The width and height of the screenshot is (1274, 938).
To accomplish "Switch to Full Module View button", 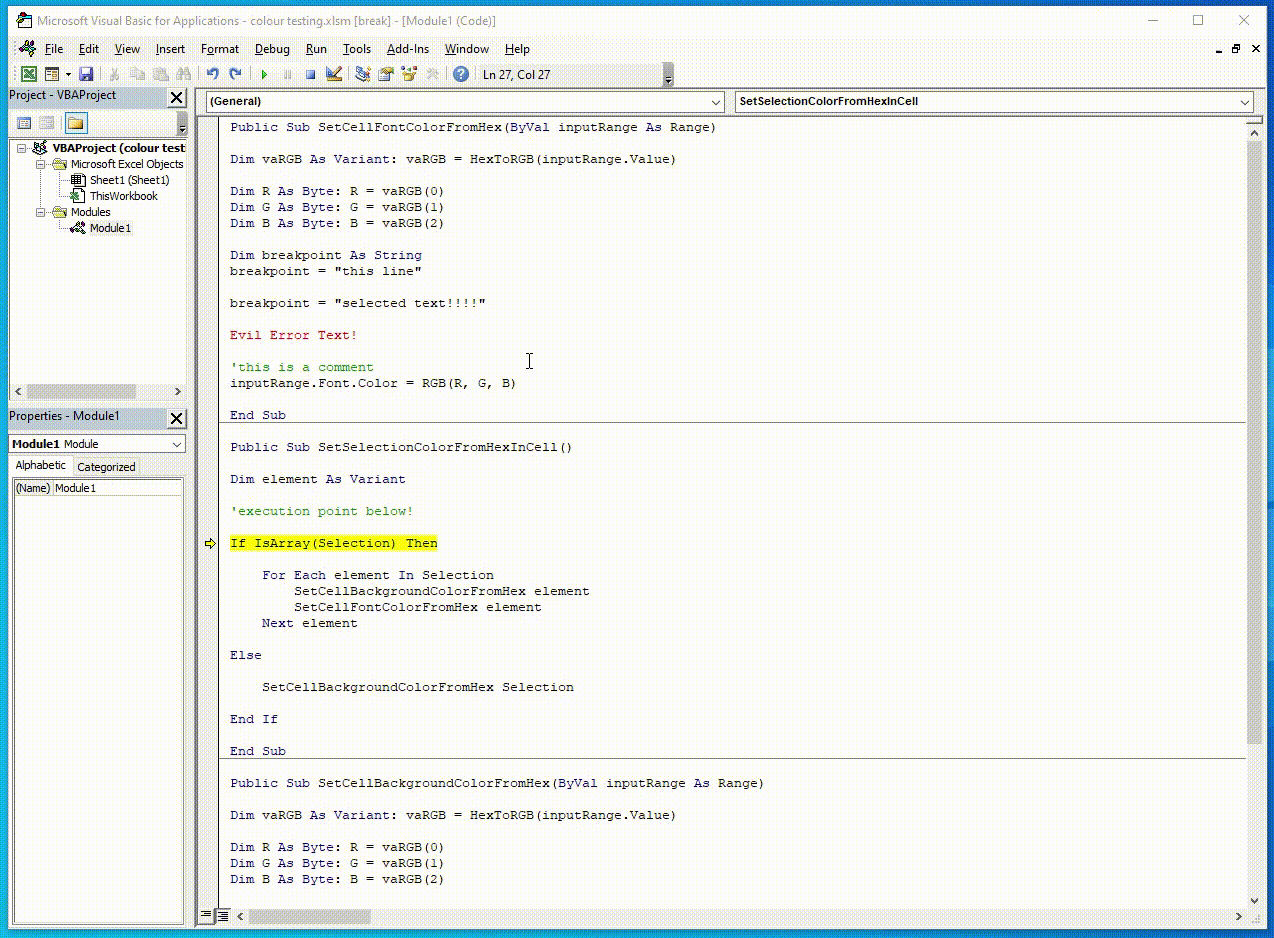I will click(x=223, y=915).
